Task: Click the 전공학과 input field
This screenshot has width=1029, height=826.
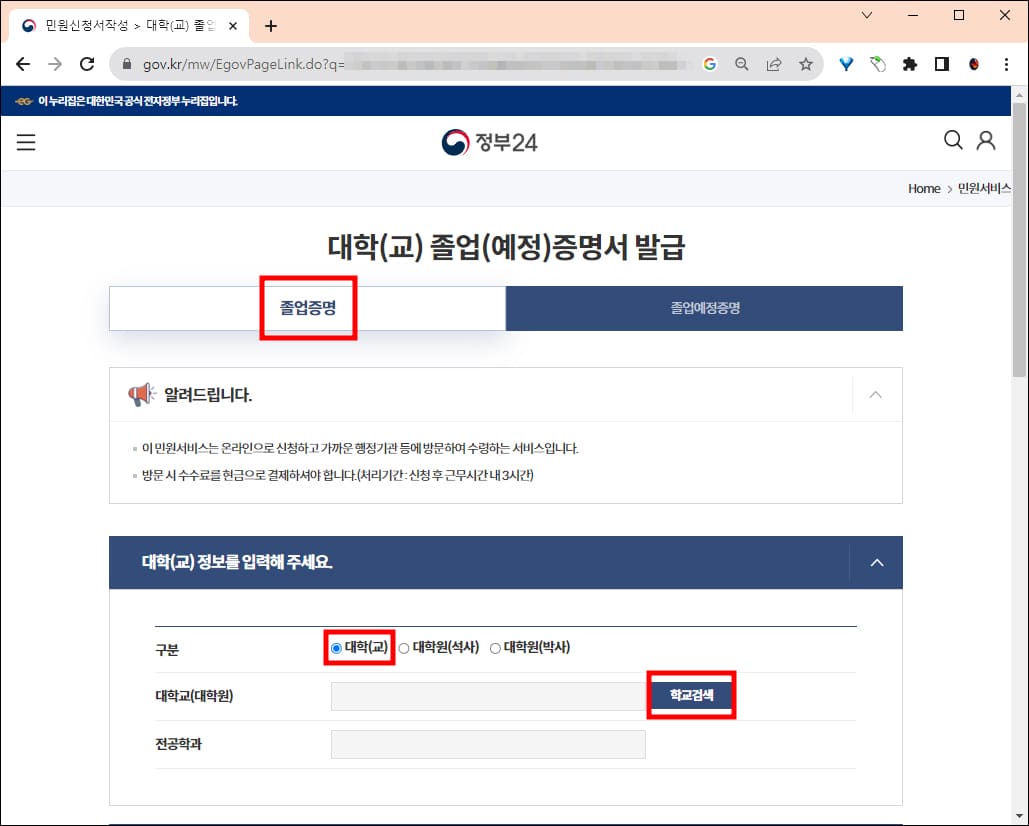Action: click(488, 743)
